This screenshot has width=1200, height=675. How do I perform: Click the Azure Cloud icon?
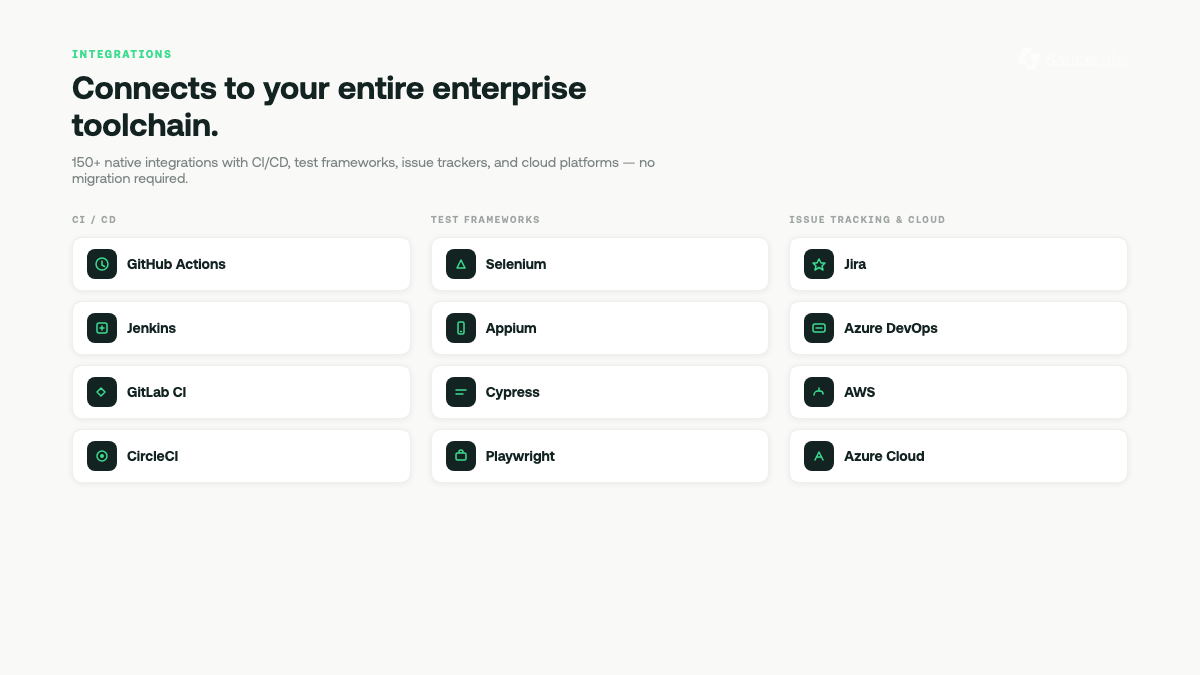(819, 456)
